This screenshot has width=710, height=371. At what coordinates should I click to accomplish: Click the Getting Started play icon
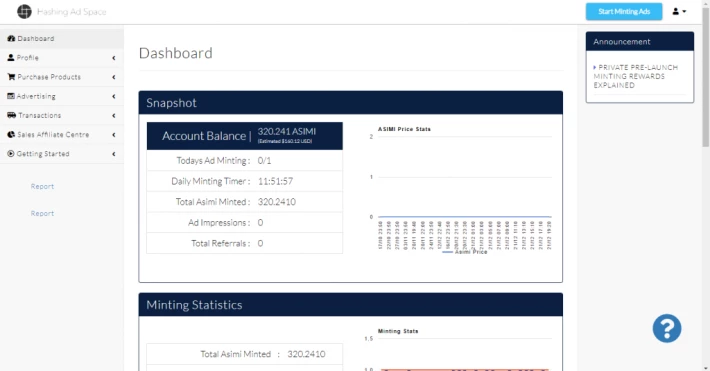pyautogui.click(x=11, y=154)
